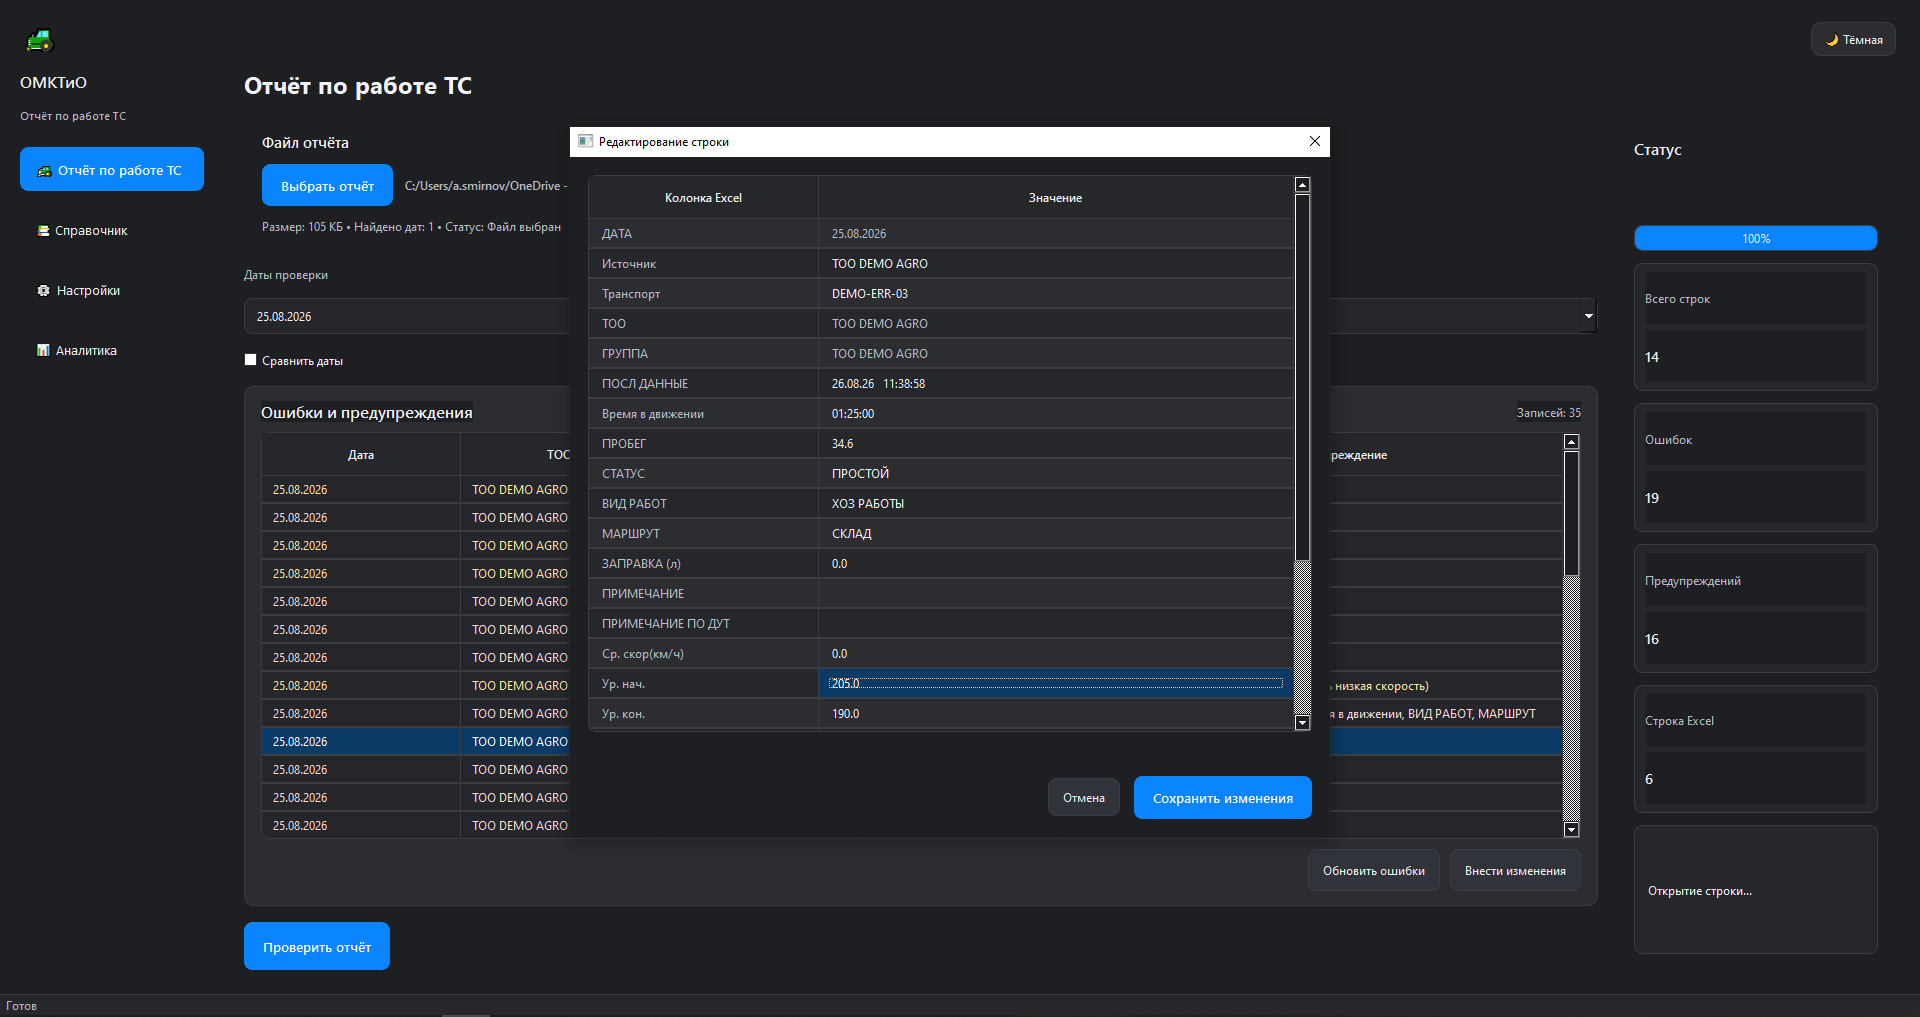Open Настройки gear icon in sidebar

pyautogui.click(x=43, y=291)
